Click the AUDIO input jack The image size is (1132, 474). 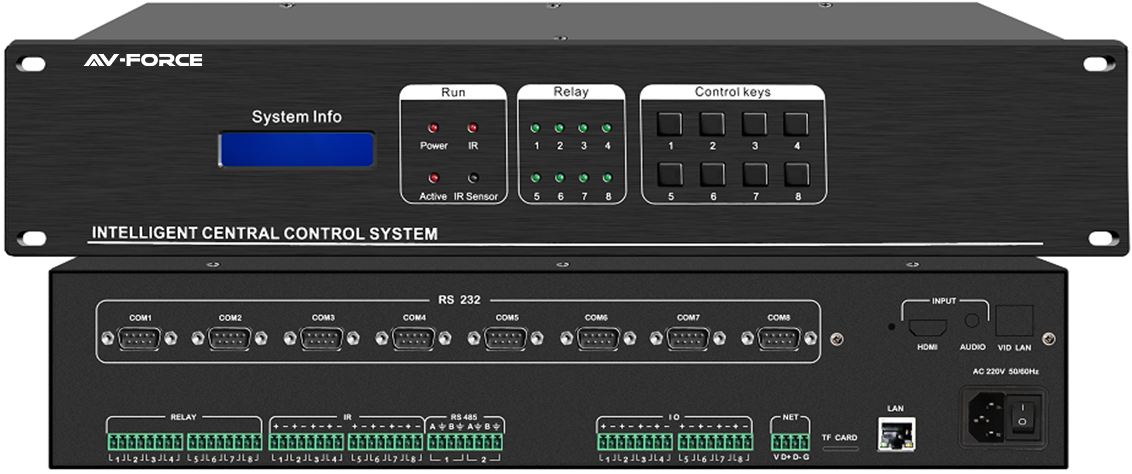971,322
